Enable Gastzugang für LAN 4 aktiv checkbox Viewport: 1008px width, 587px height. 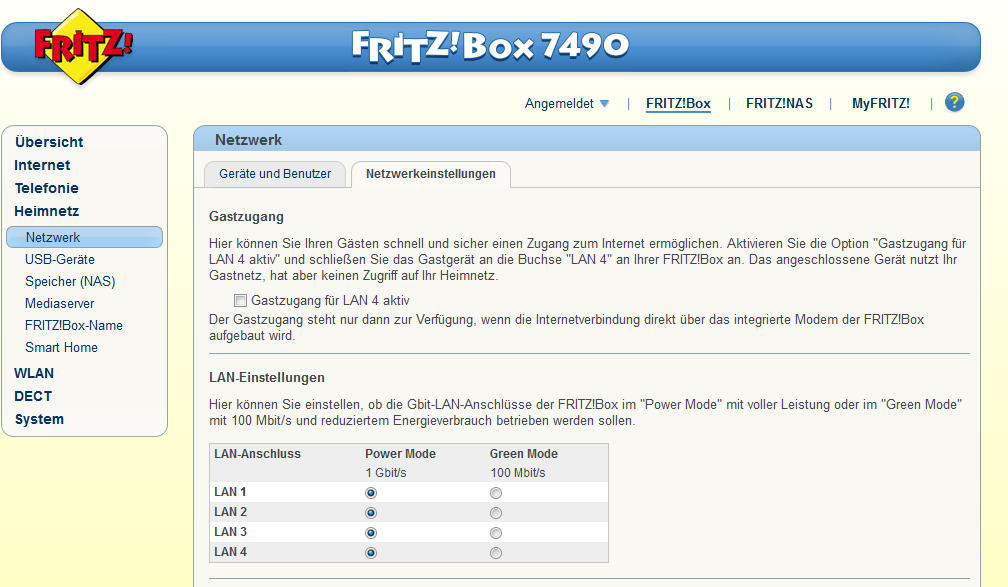point(240,300)
